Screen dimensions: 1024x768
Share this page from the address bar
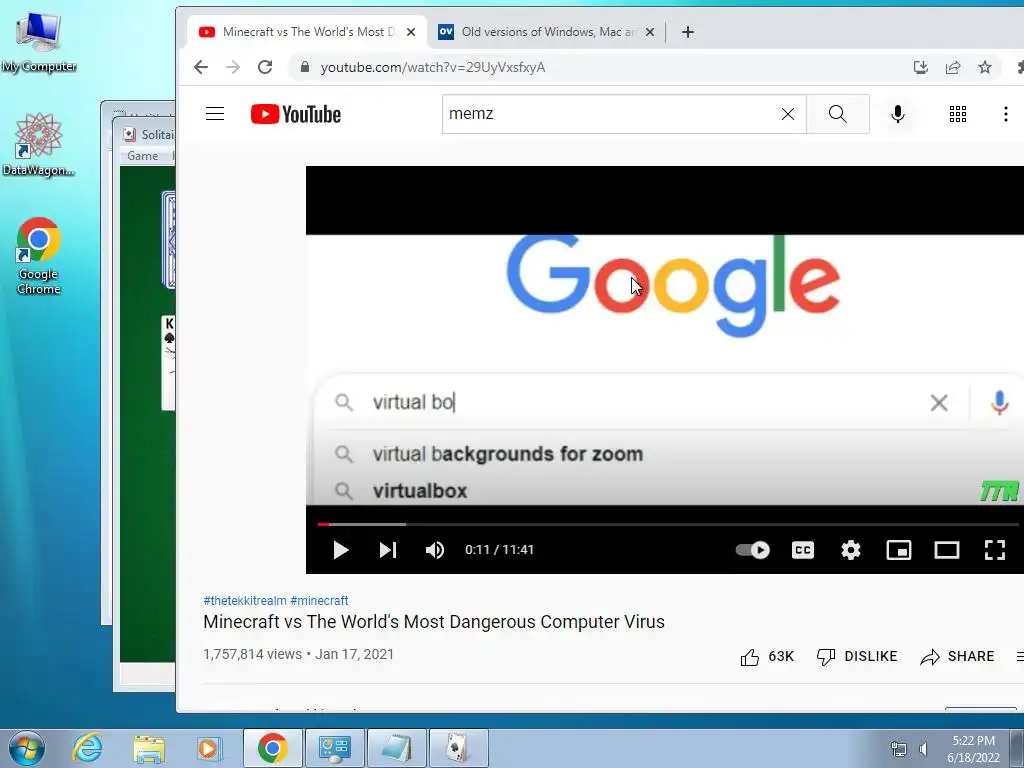[953, 67]
